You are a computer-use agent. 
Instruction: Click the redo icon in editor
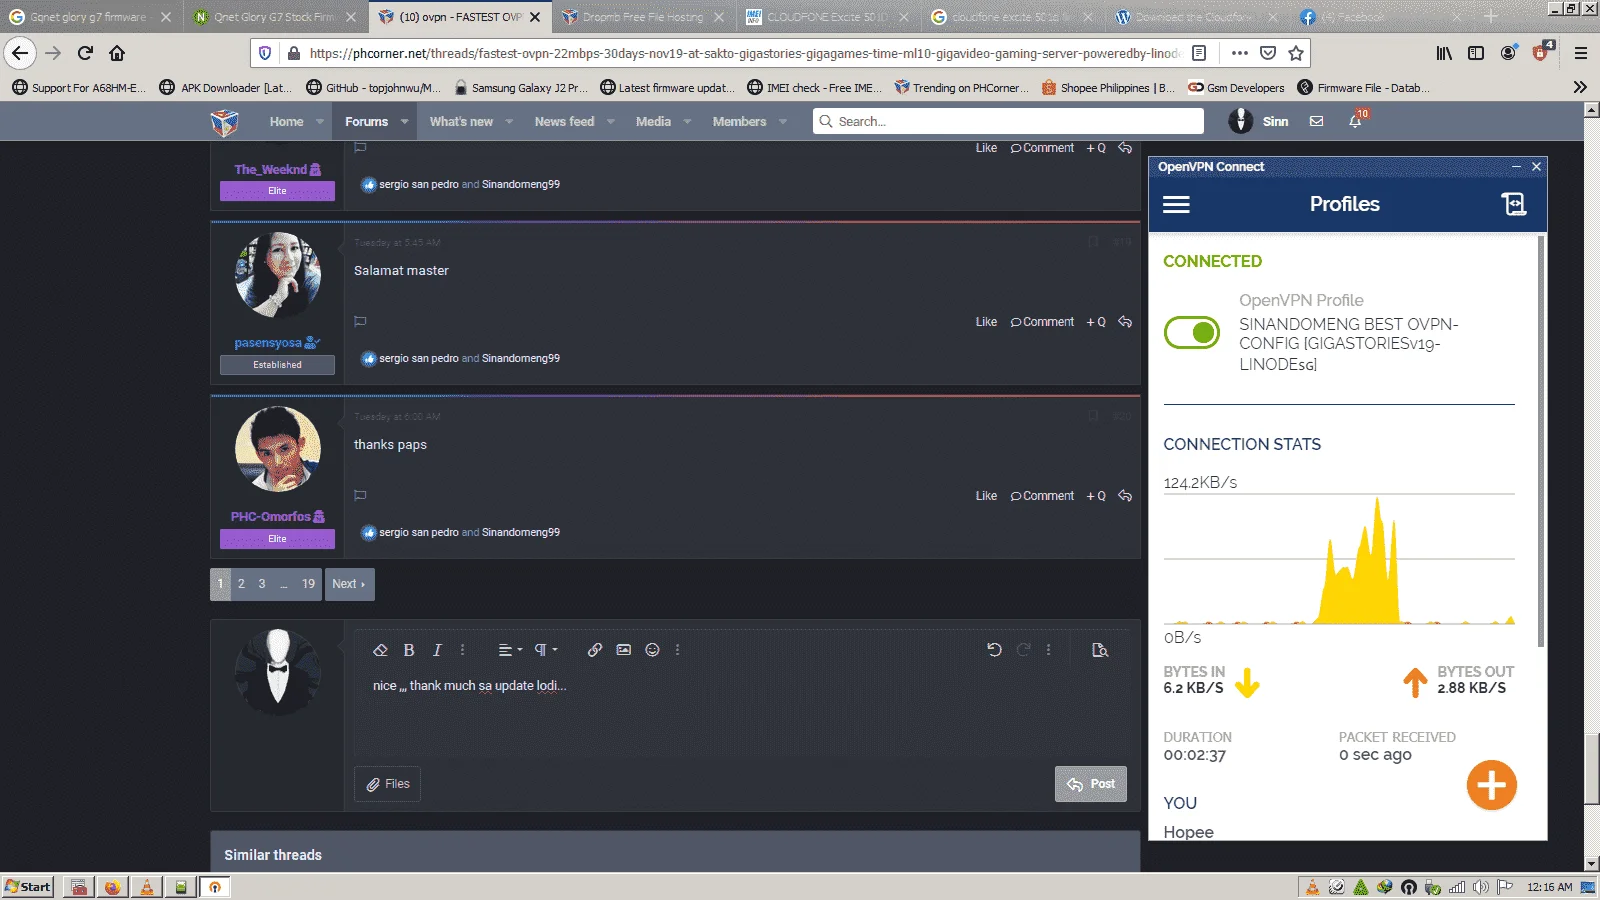coord(1023,650)
